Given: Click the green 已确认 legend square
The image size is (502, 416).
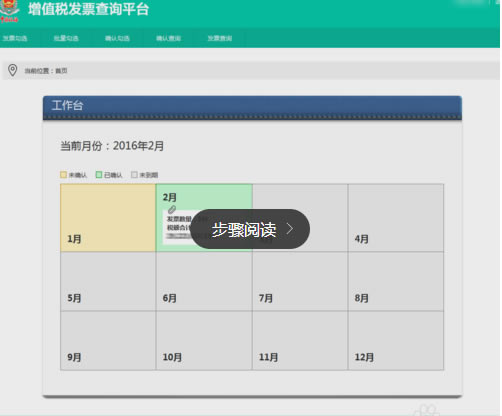Looking at the screenshot, I should coord(99,175).
